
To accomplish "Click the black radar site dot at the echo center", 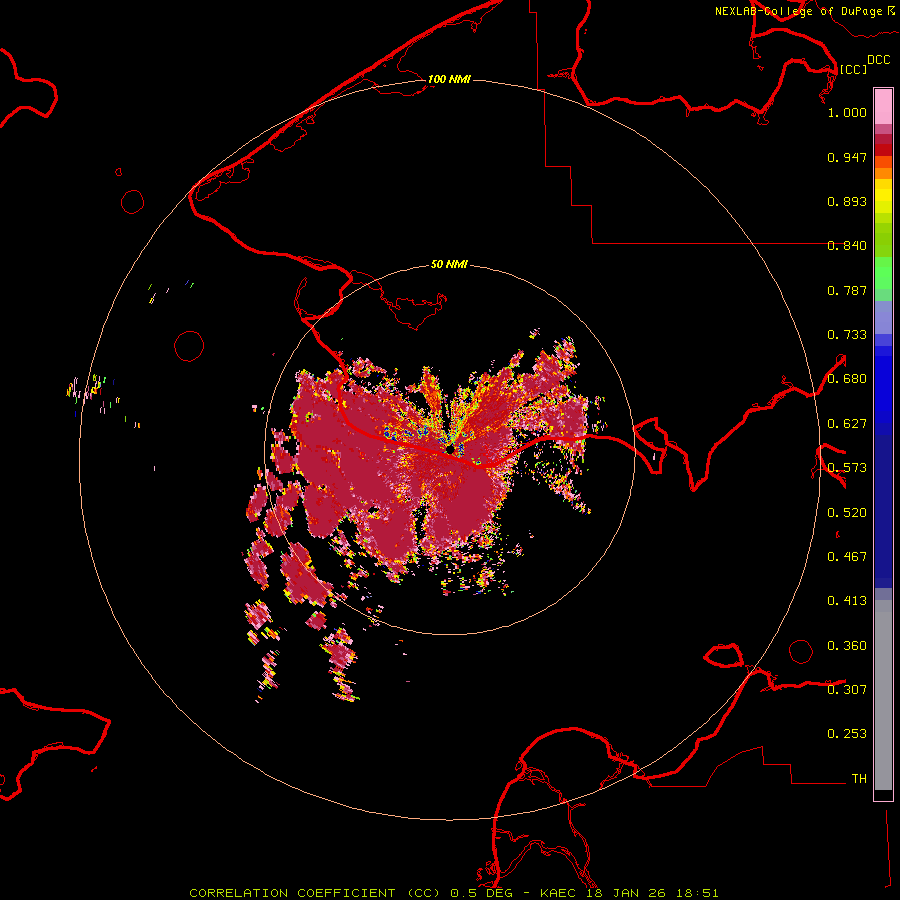I will 450,449.
